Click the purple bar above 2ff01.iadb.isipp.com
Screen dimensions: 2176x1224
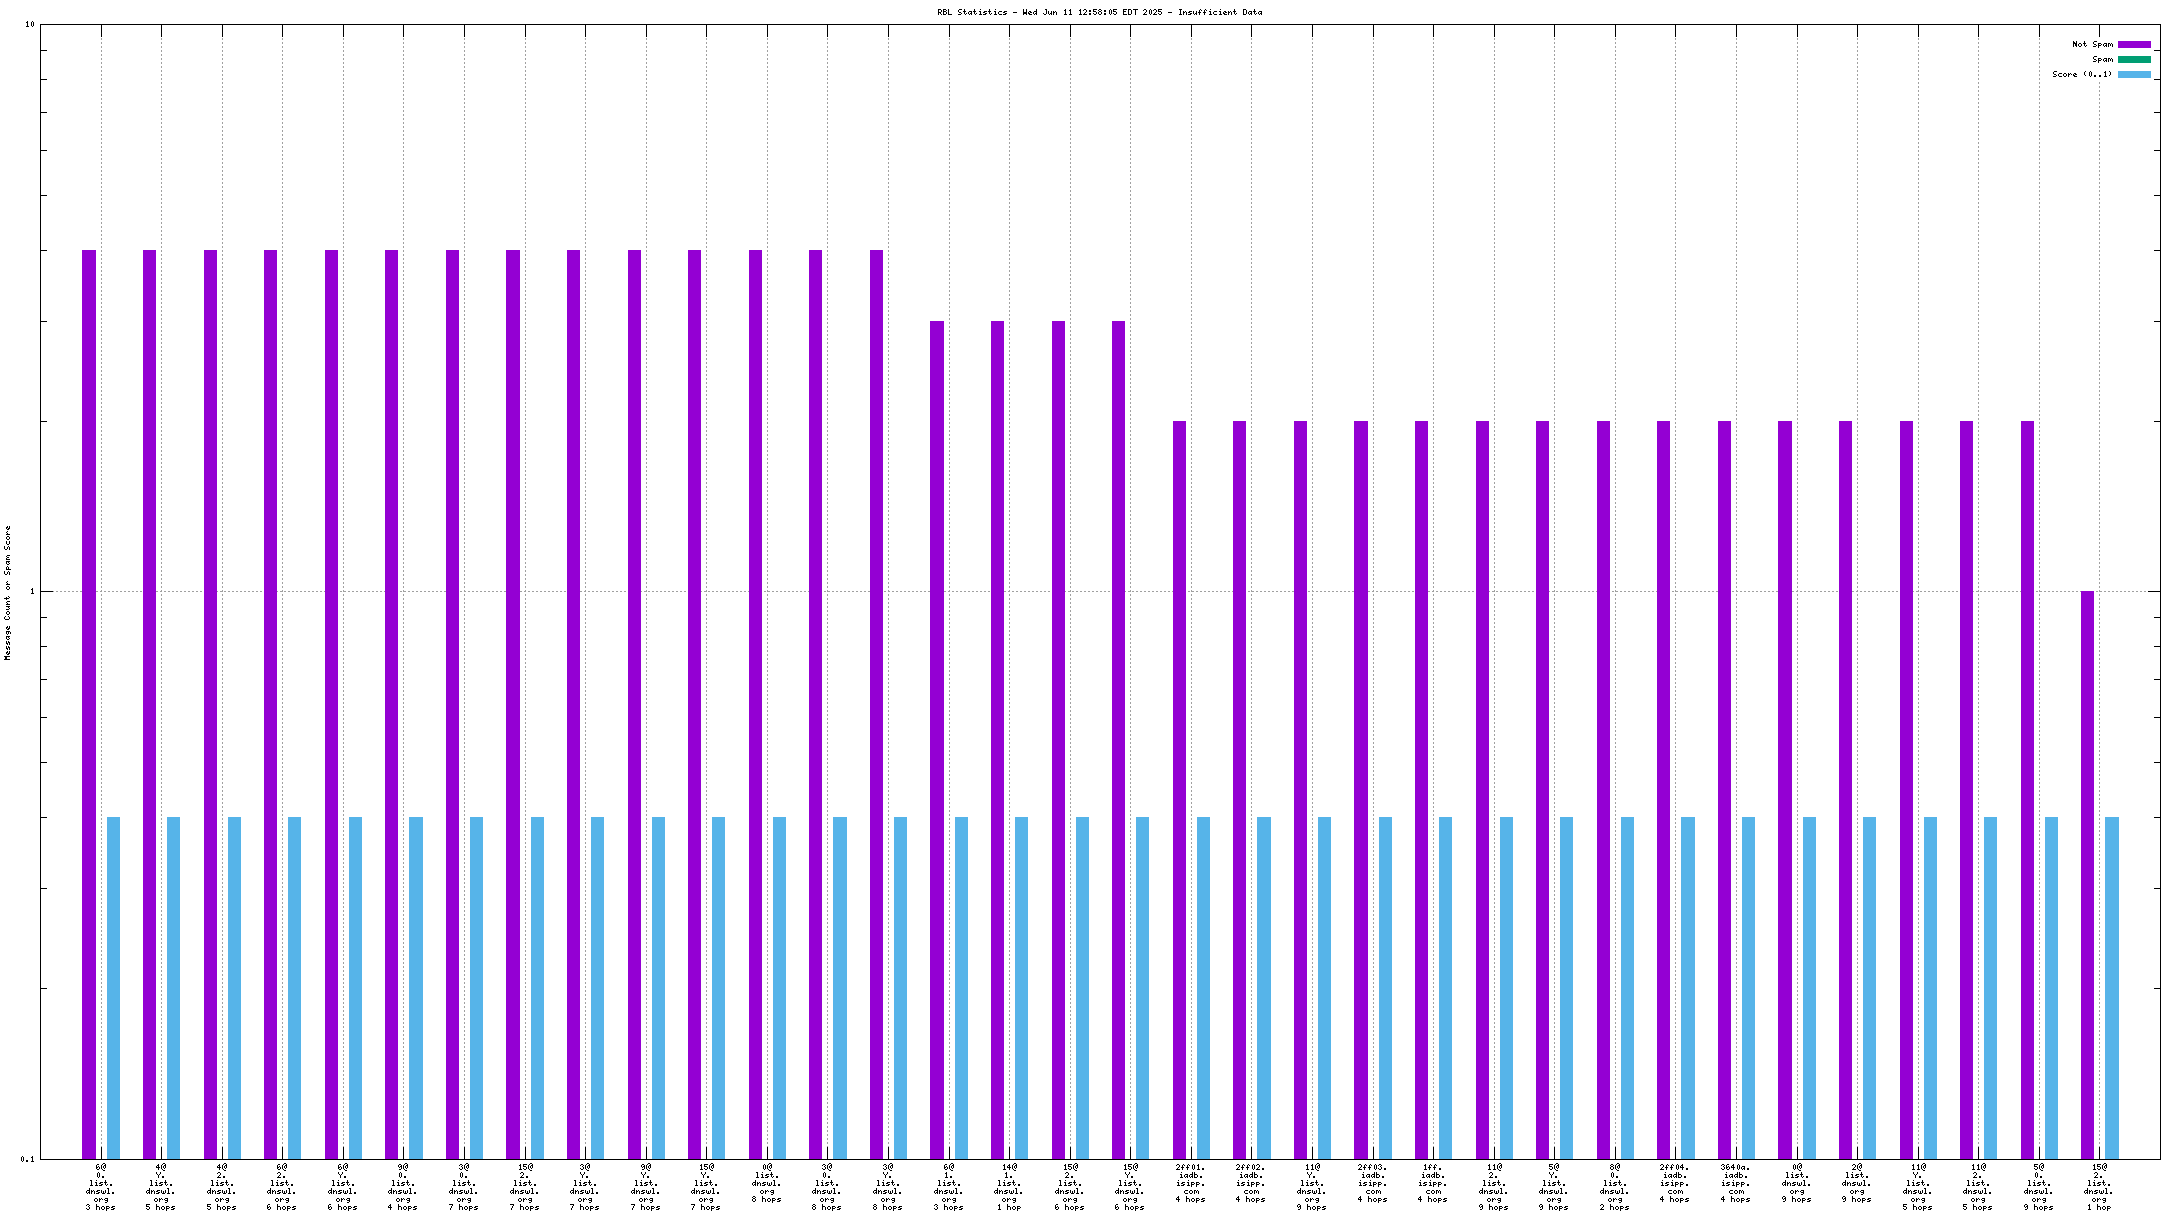[x=1179, y=790]
